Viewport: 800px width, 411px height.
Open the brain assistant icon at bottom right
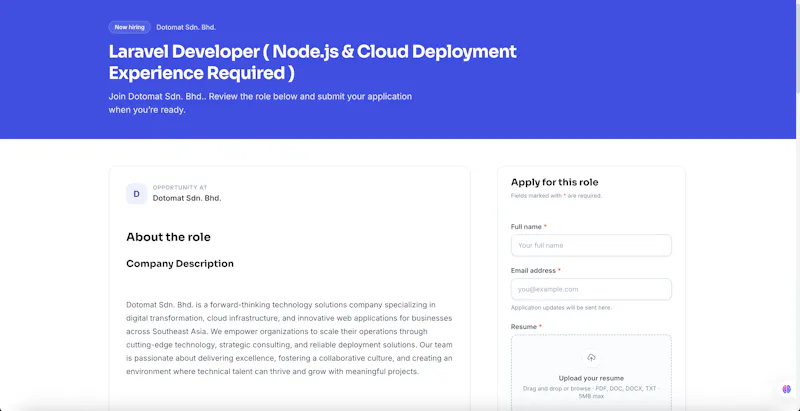tap(786, 389)
